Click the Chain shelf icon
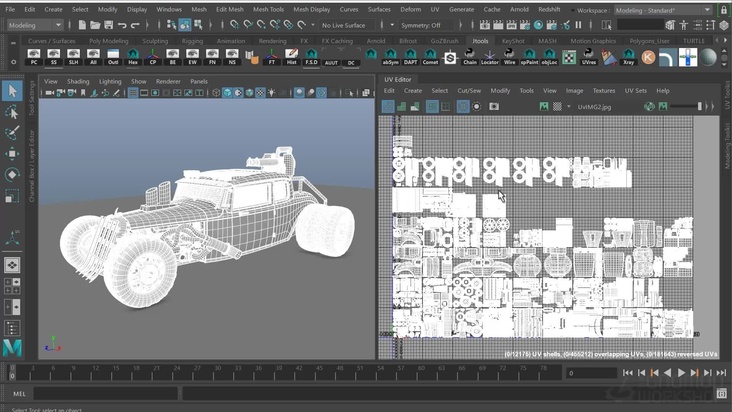The image size is (732, 412). pyautogui.click(x=470, y=58)
